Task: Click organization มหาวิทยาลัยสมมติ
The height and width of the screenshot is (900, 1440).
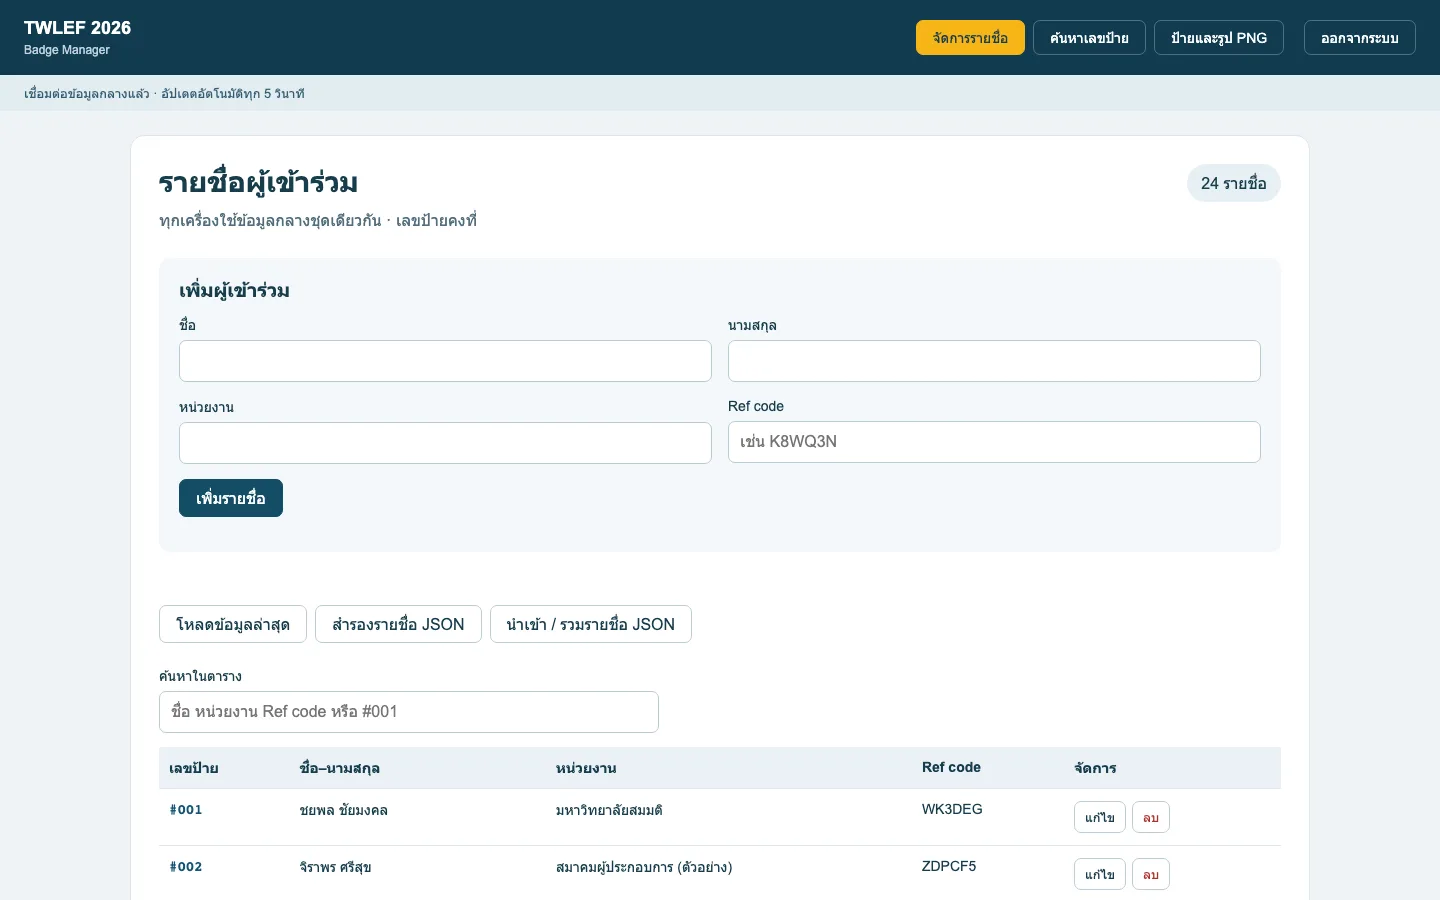Action: 609,810
